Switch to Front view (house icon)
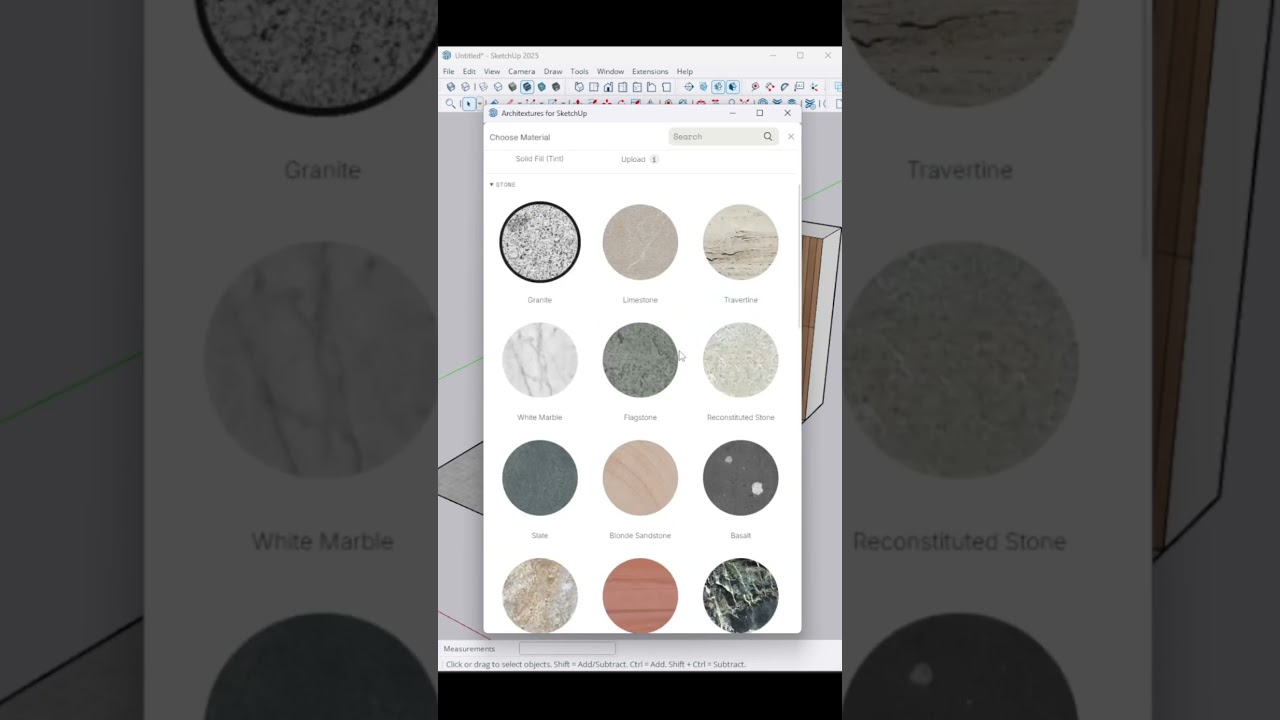Image resolution: width=1280 pixels, height=720 pixels. click(x=608, y=87)
